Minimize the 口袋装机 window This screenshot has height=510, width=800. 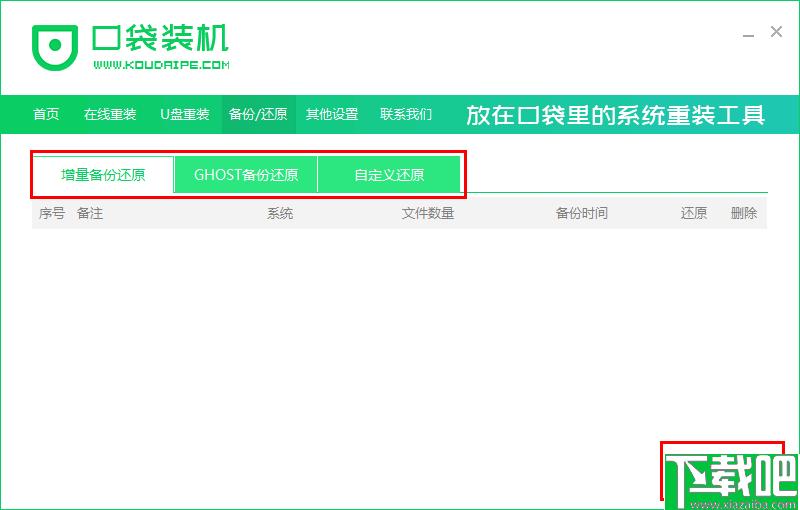coord(748,34)
